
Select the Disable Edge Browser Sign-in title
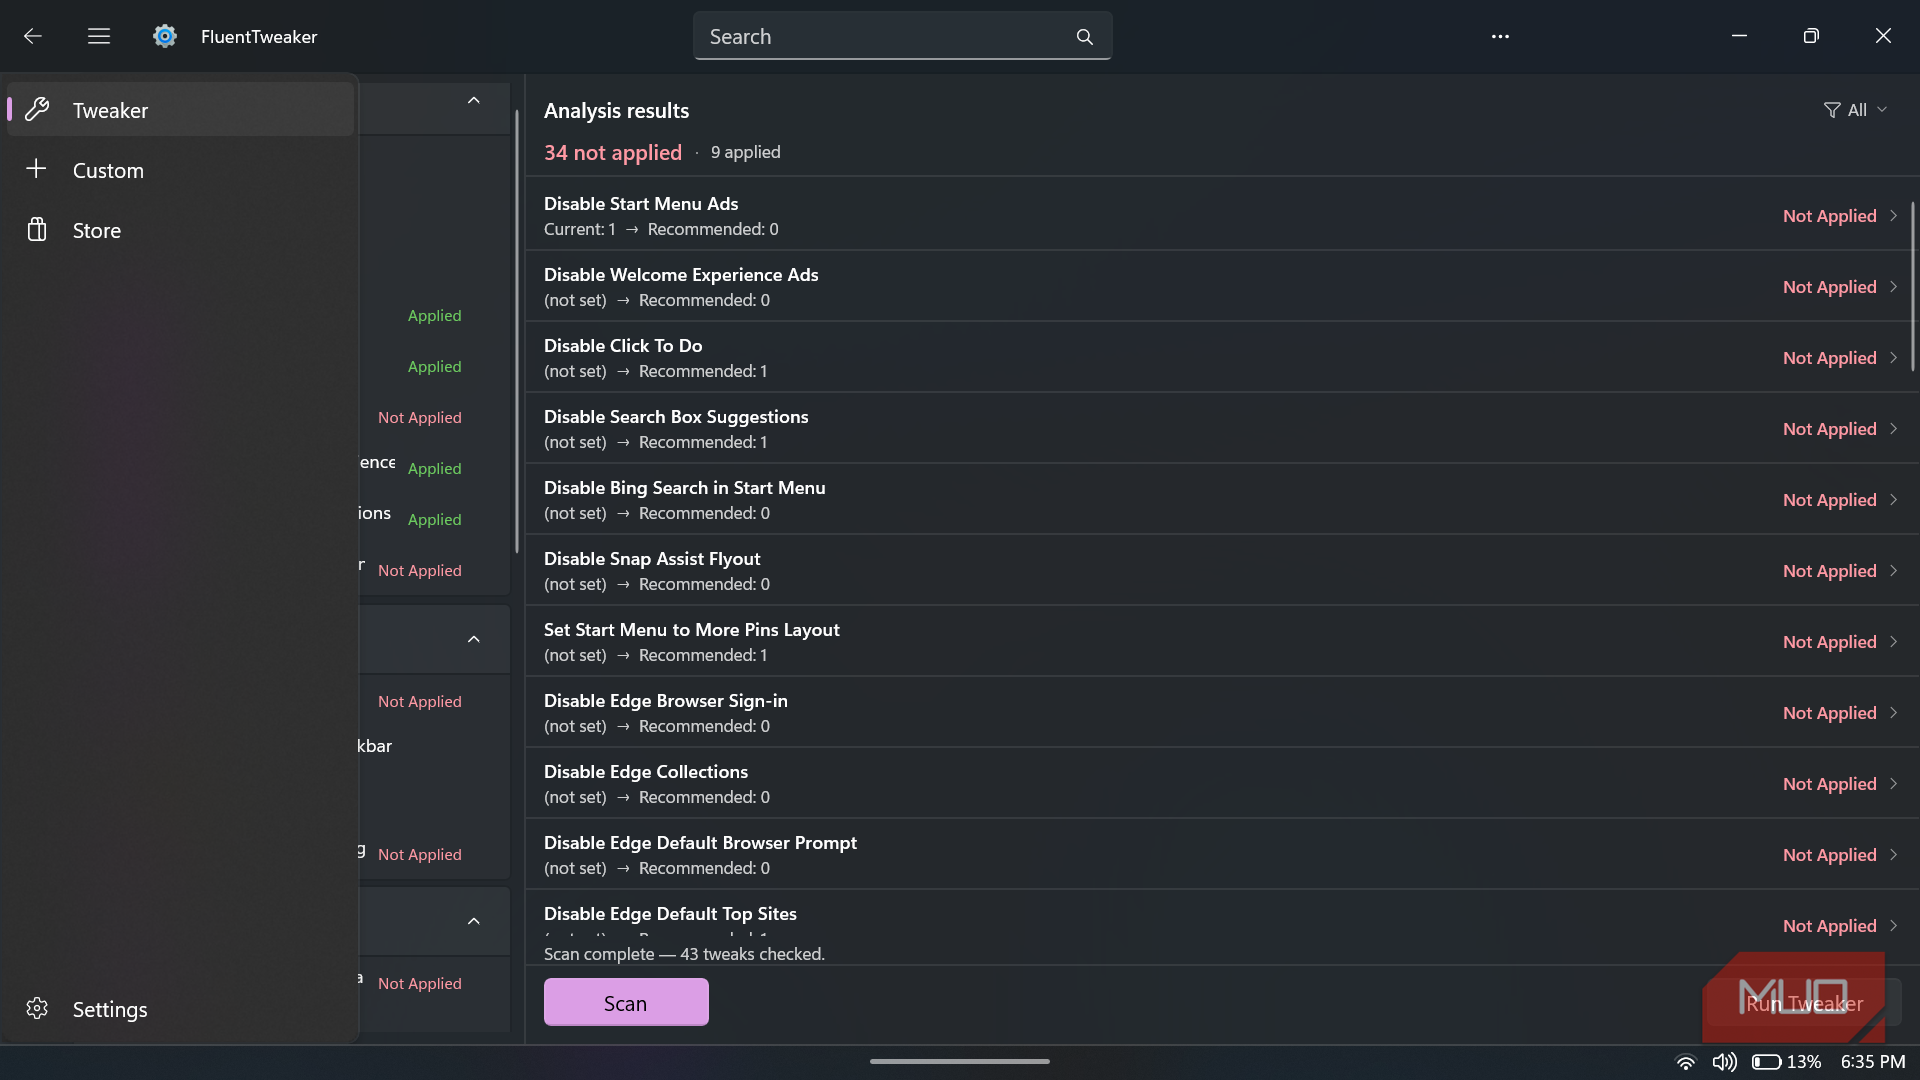click(665, 700)
